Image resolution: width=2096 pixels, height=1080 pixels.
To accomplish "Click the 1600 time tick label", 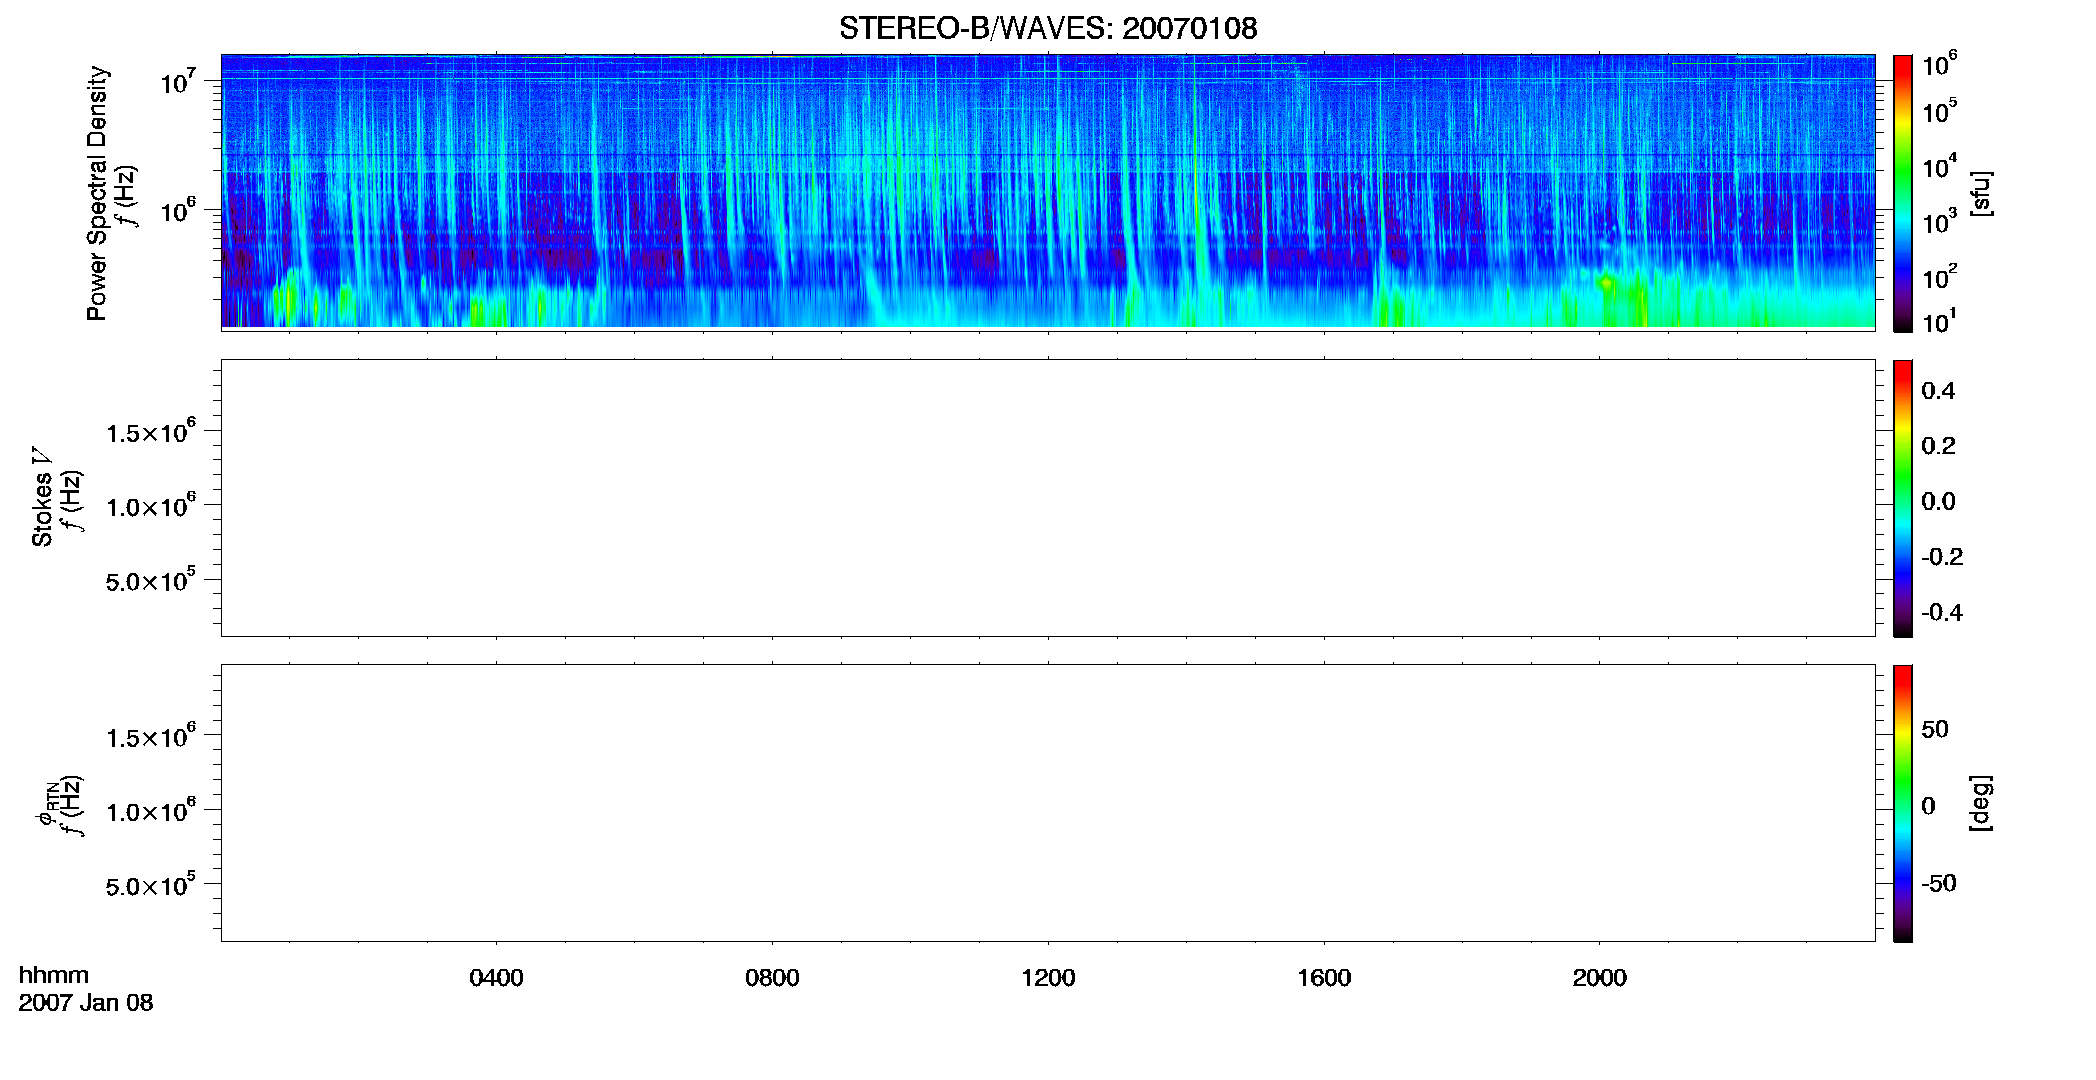I will [x=1324, y=978].
